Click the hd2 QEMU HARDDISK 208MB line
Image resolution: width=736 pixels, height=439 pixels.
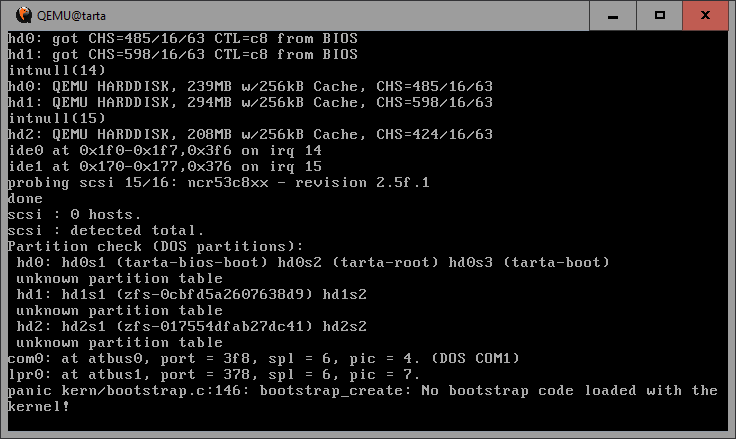click(250, 134)
